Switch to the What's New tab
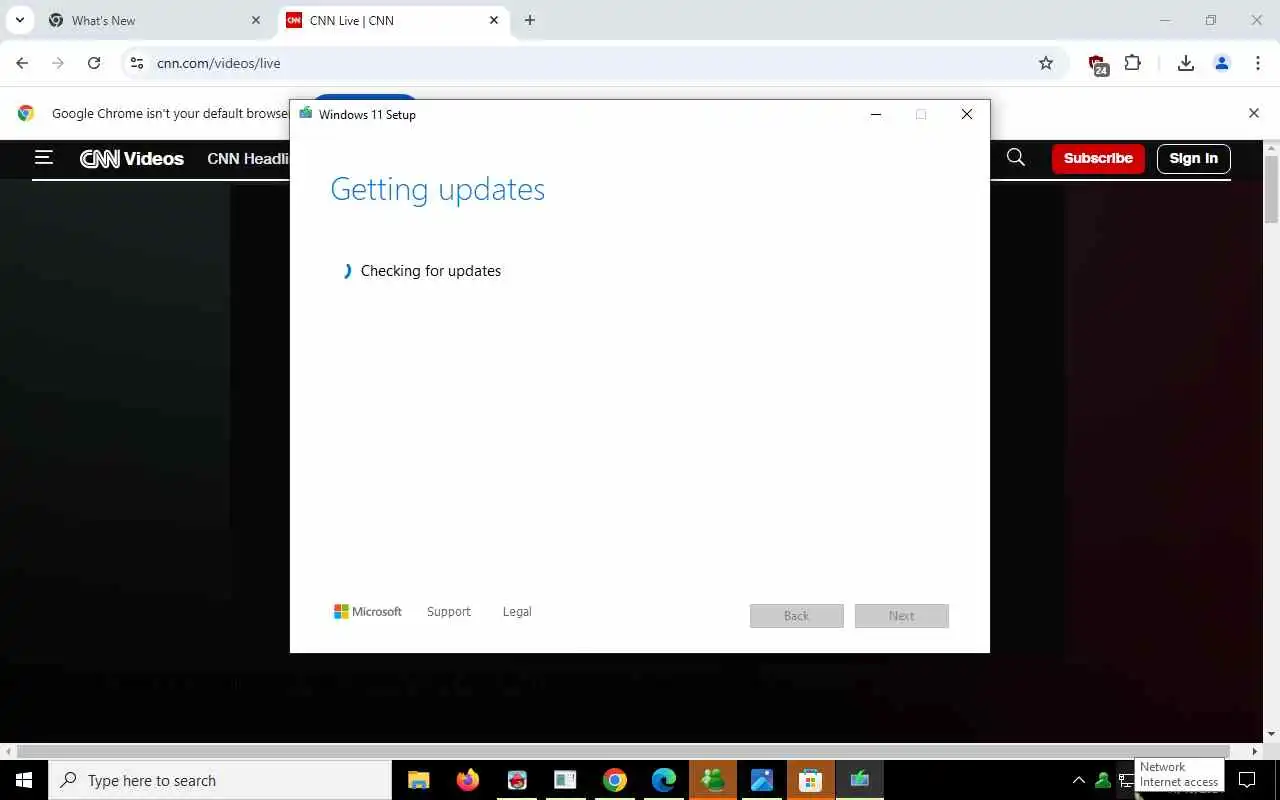1280x800 pixels. (154, 20)
